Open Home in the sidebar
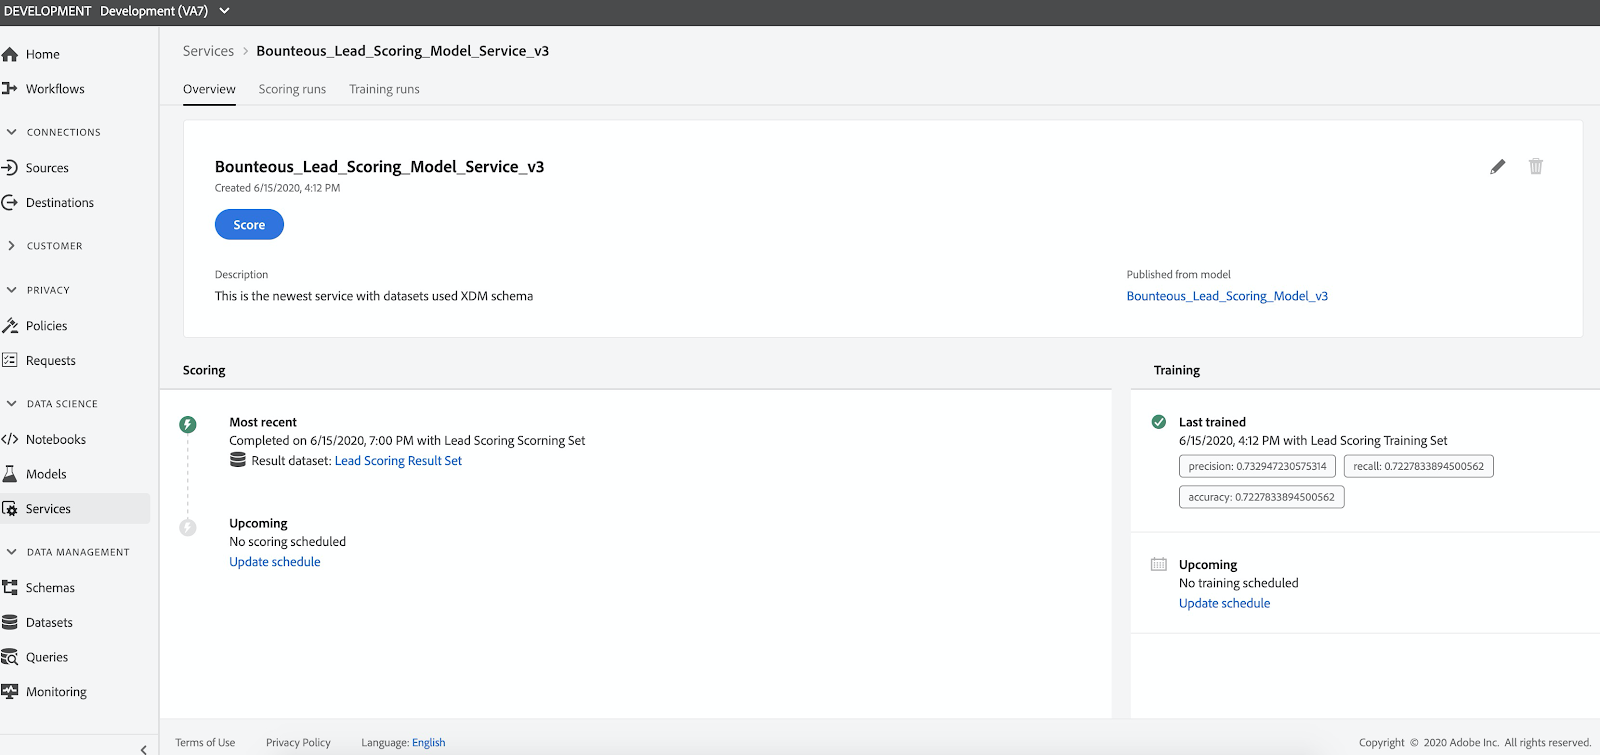The height and width of the screenshot is (755, 1600). pos(43,54)
